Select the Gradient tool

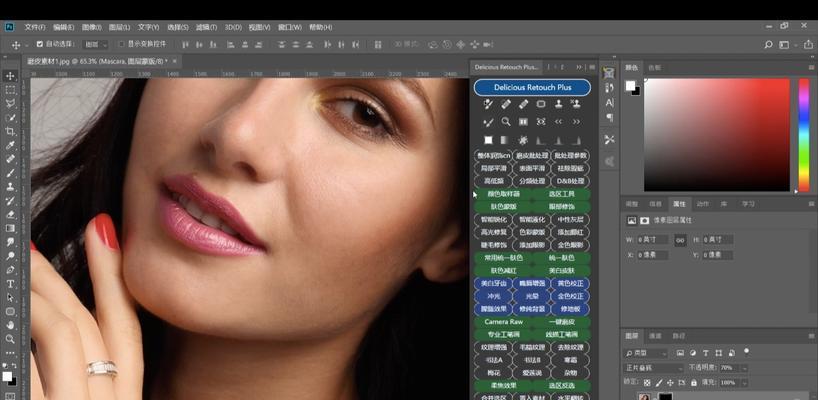(x=10, y=228)
